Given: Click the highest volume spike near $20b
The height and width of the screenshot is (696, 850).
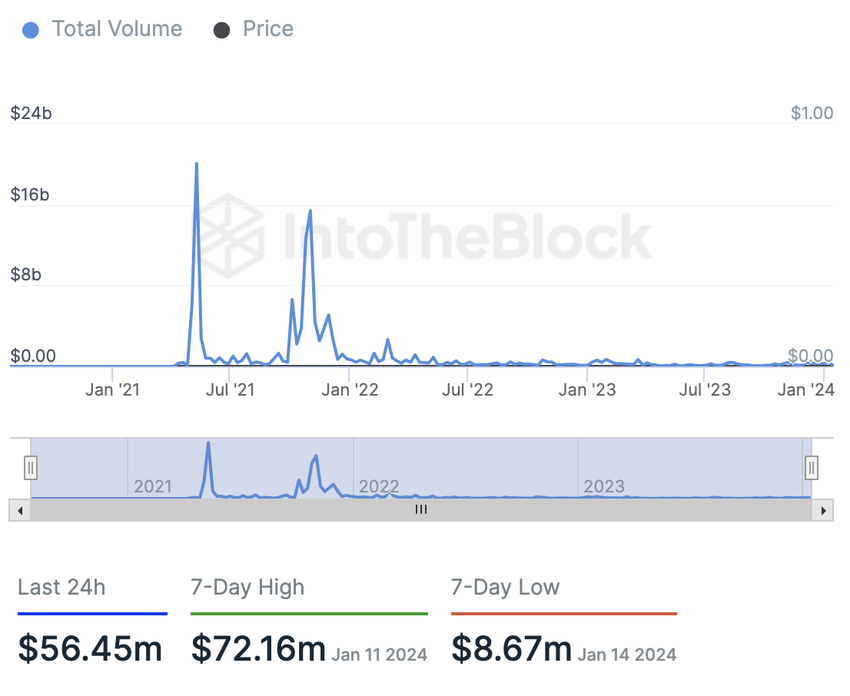Looking at the screenshot, I should [x=196, y=164].
